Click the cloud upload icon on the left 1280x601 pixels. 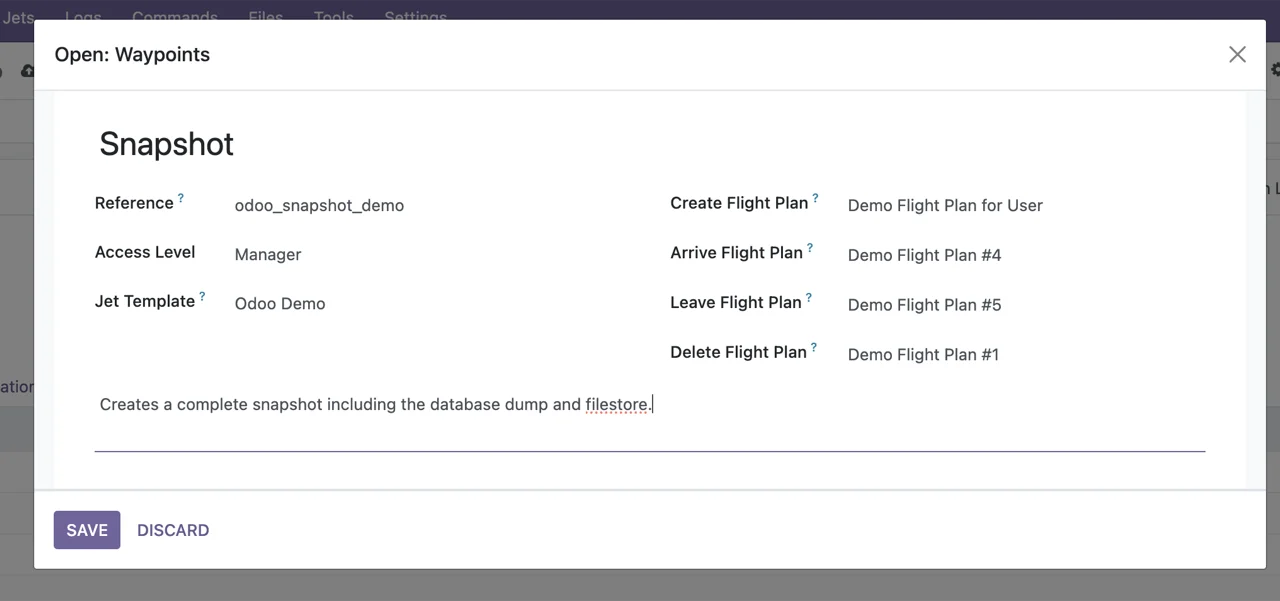coord(28,70)
